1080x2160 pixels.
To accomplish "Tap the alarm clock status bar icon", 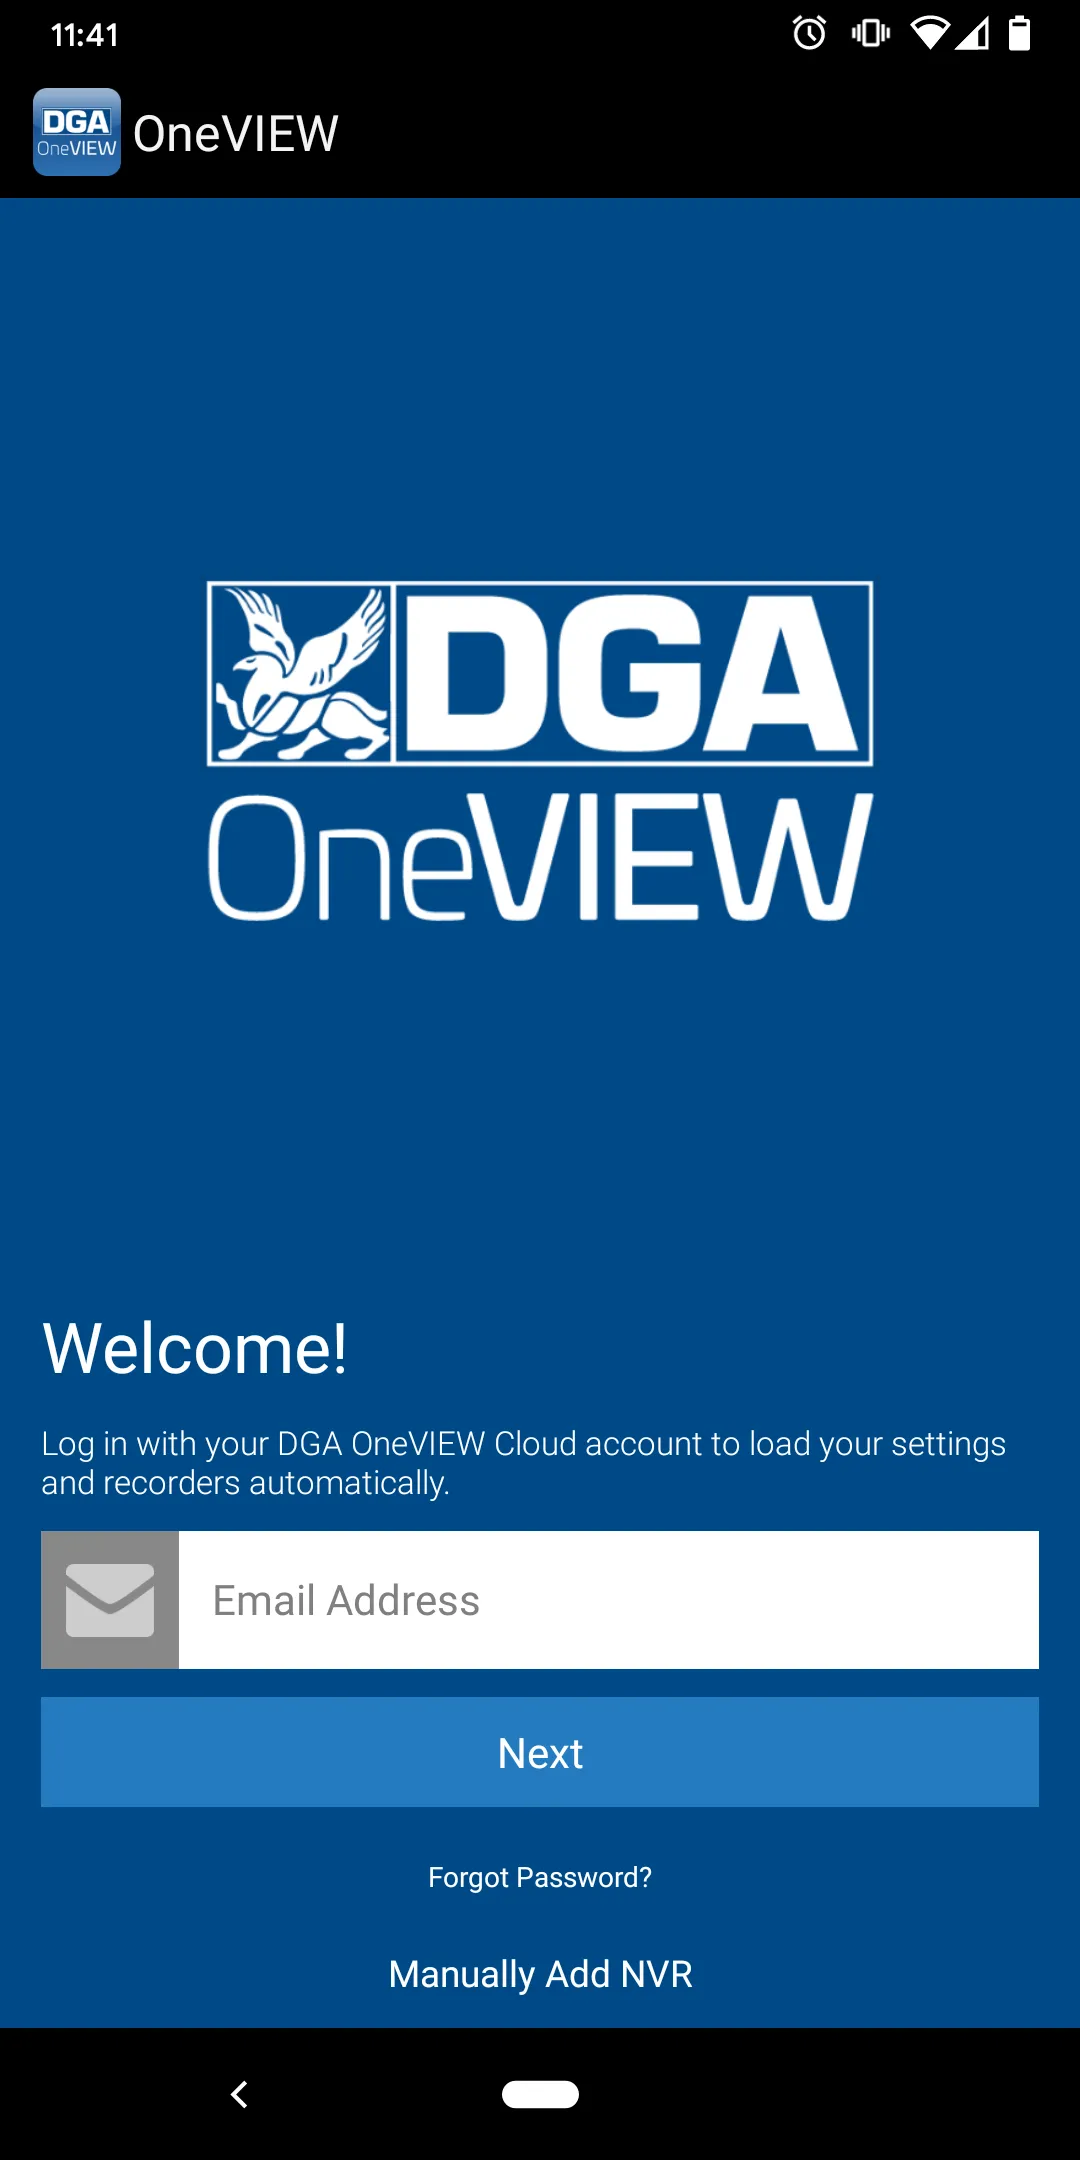I will [809, 34].
